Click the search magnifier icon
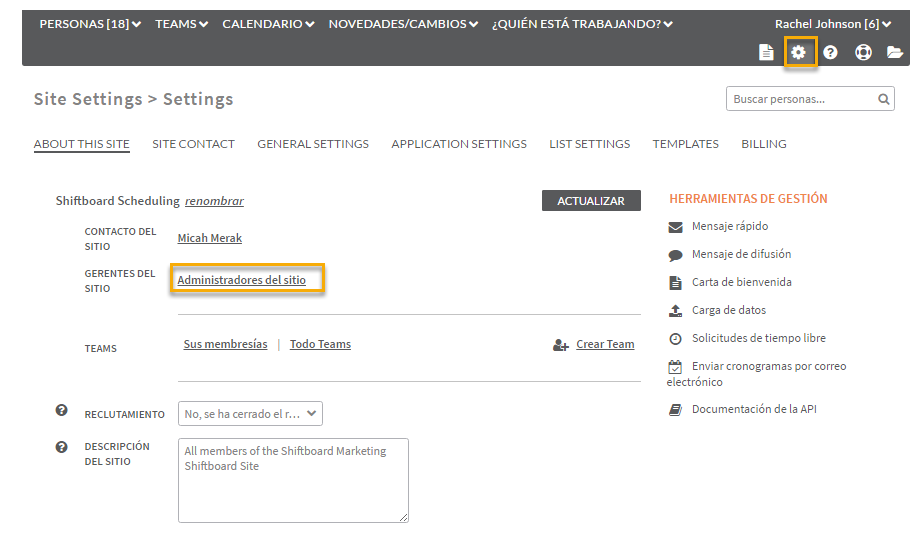The image size is (921, 543). [883, 99]
